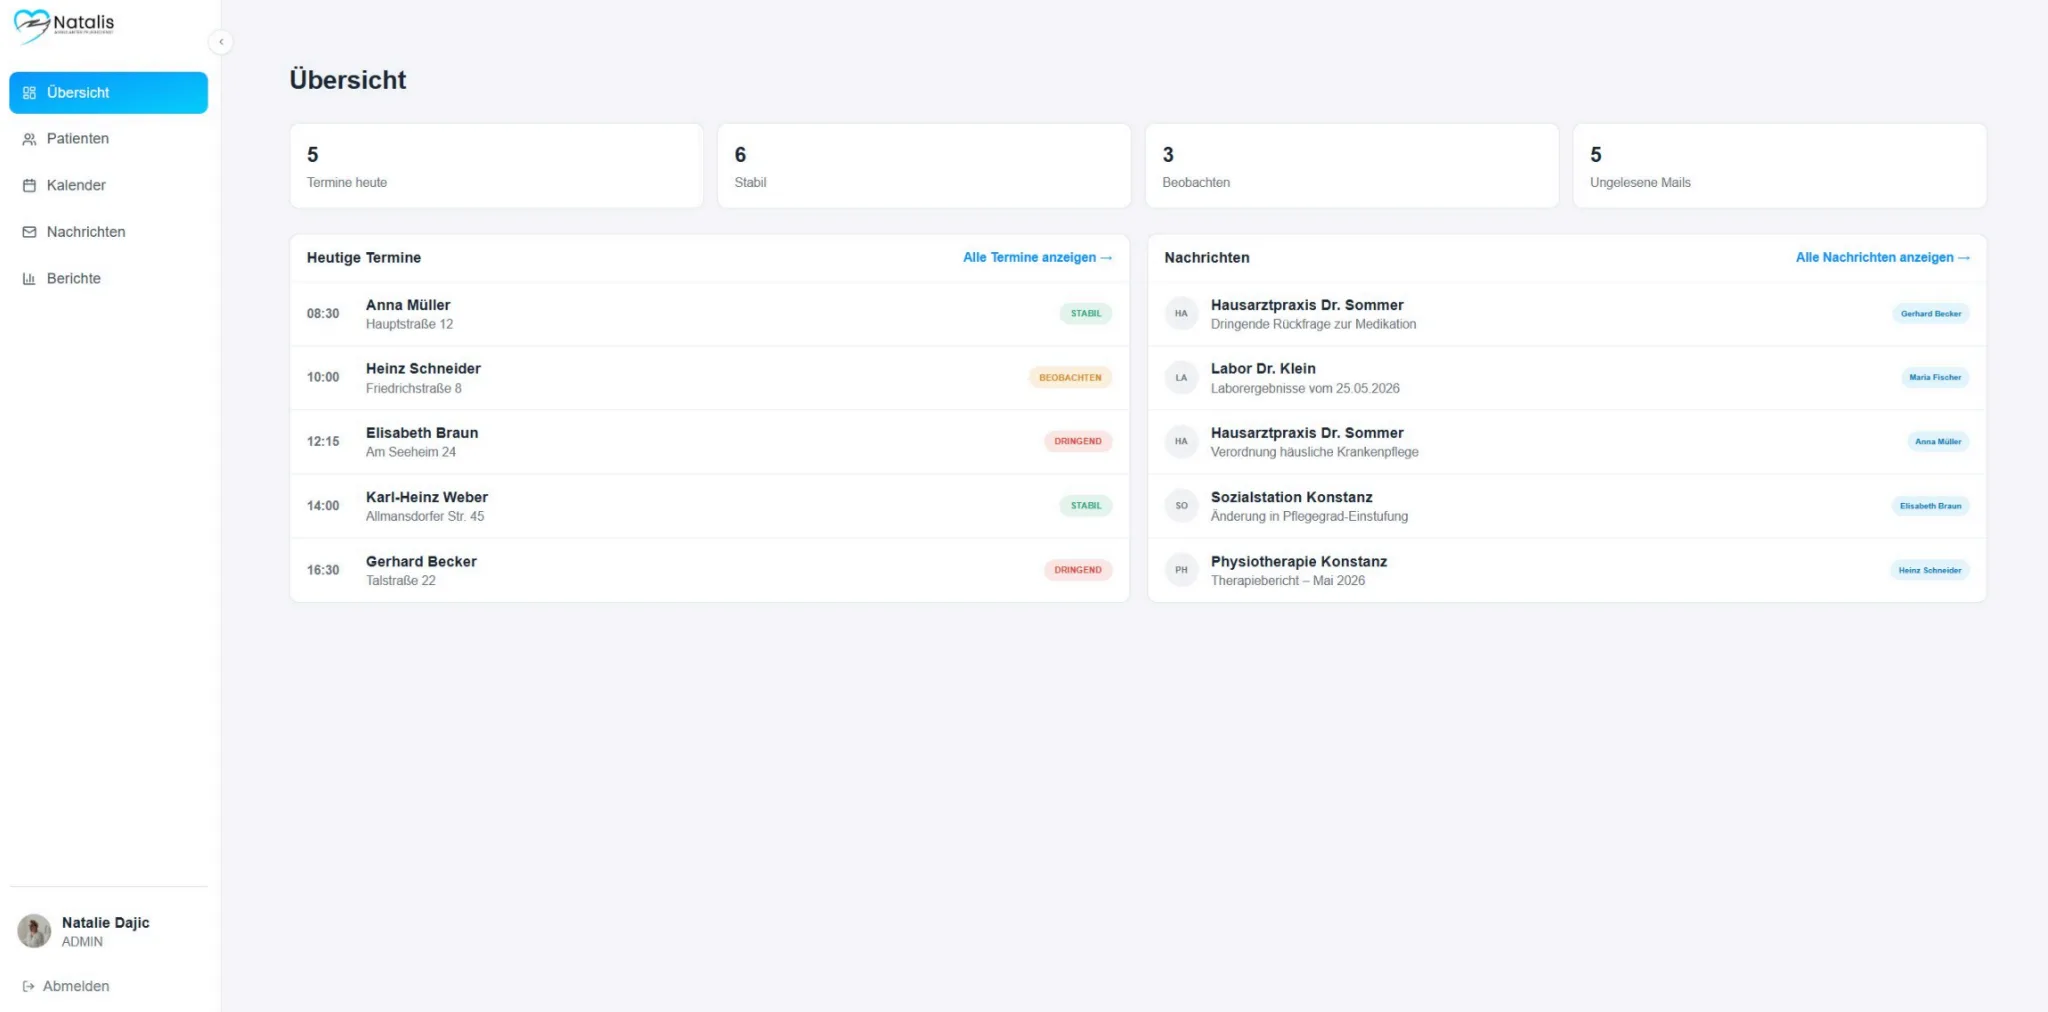Image resolution: width=2048 pixels, height=1012 pixels.
Task: Open the Übersicht menu item
Action: (108, 93)
